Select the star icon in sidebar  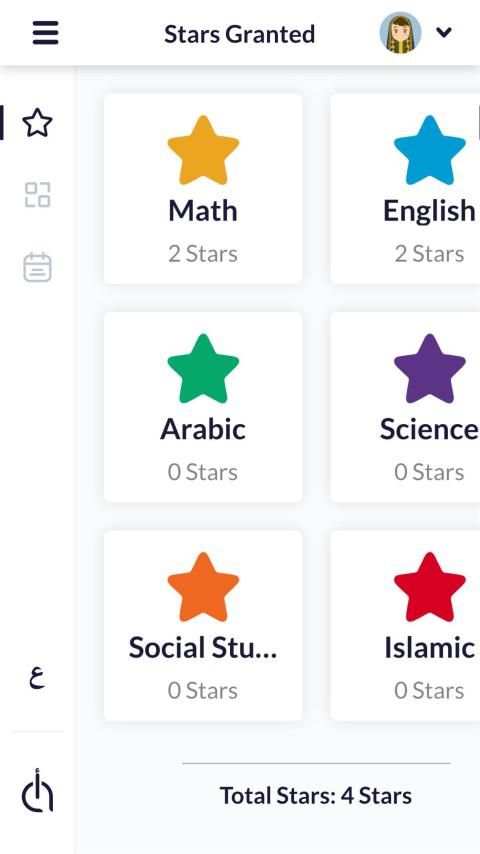pos(38,123)
